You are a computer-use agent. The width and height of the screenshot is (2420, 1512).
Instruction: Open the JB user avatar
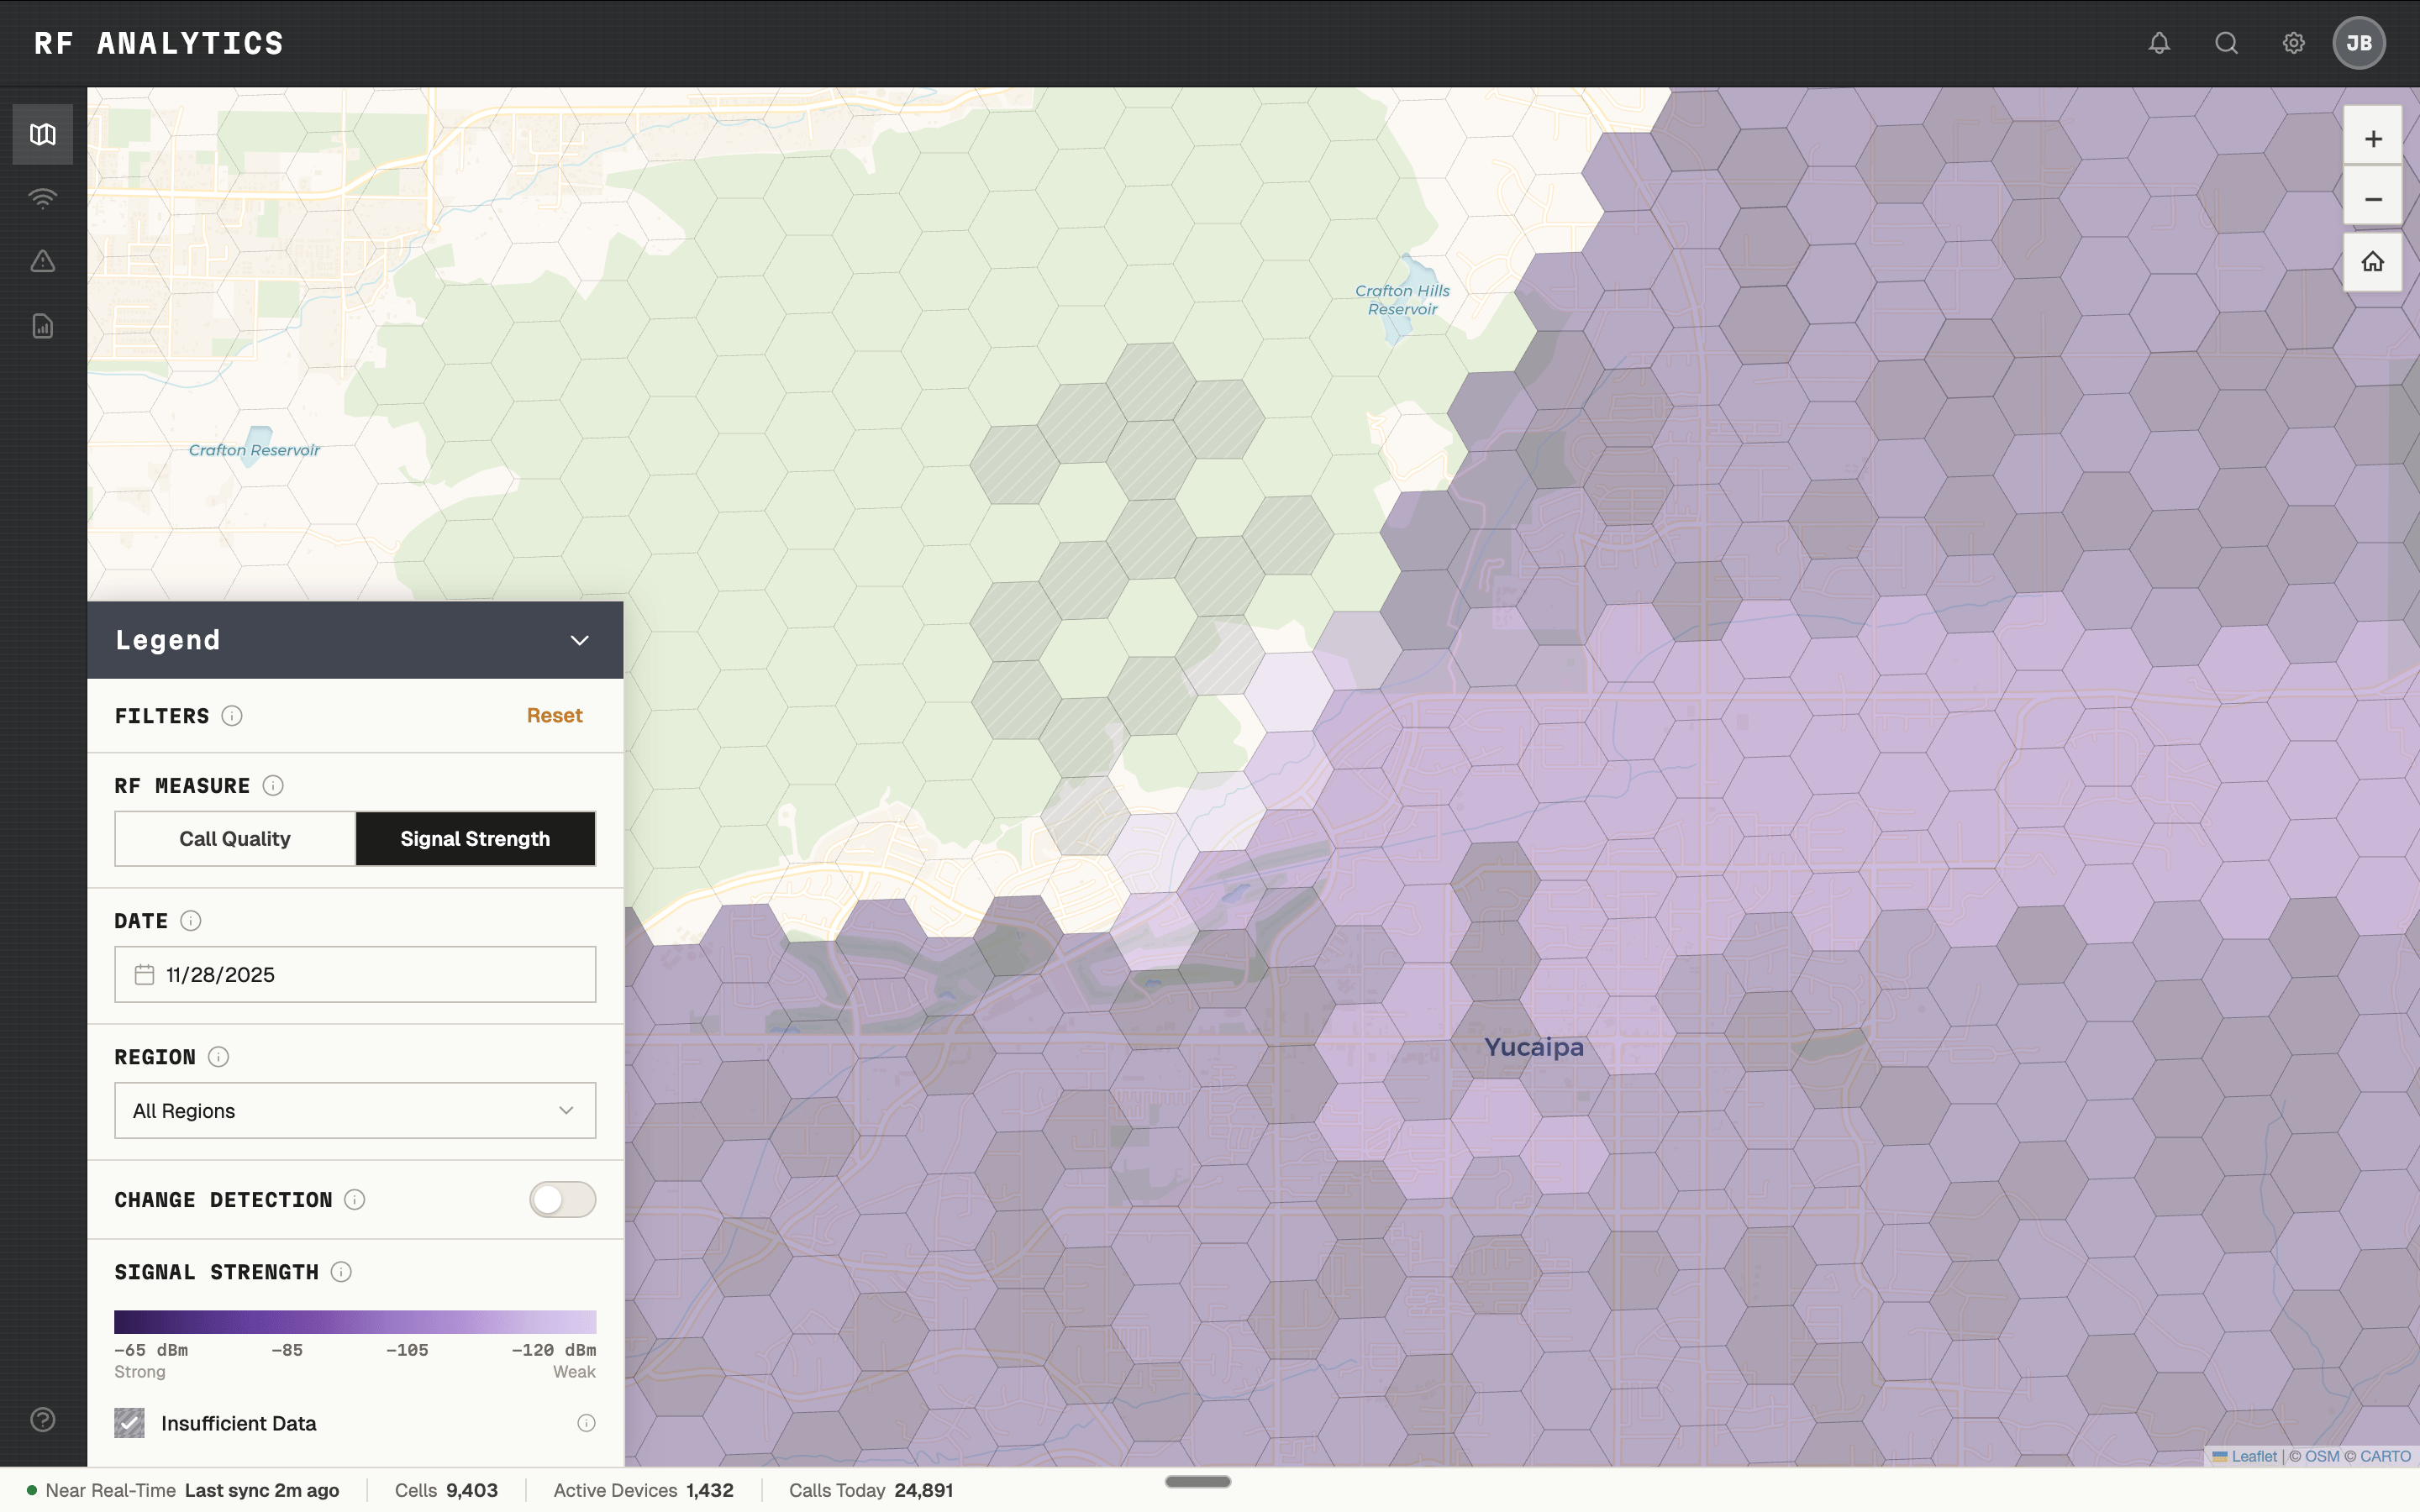pos(2358,43)
